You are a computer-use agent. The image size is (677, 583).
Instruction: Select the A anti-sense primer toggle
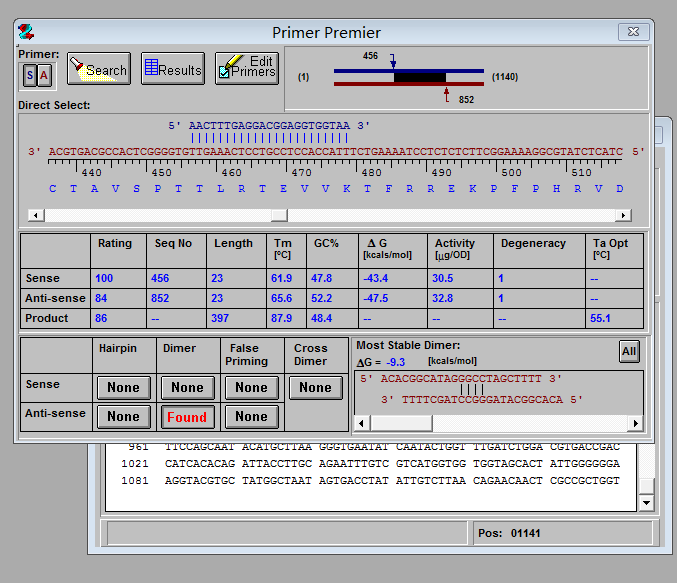tap(44, 75)
